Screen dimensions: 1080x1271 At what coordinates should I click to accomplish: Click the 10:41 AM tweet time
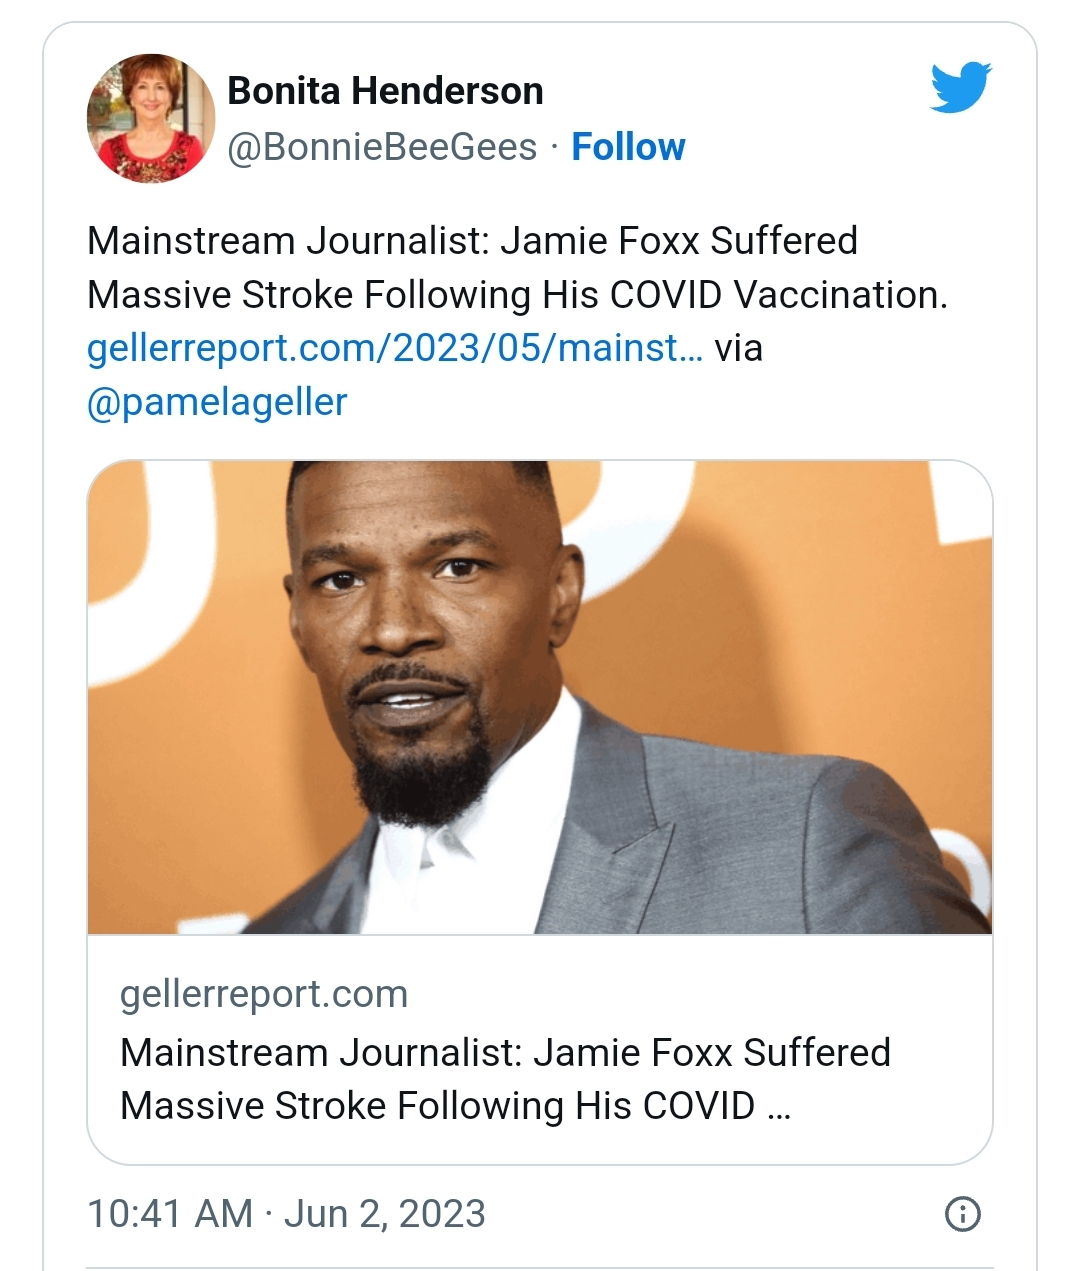[x=170, y=1214]
